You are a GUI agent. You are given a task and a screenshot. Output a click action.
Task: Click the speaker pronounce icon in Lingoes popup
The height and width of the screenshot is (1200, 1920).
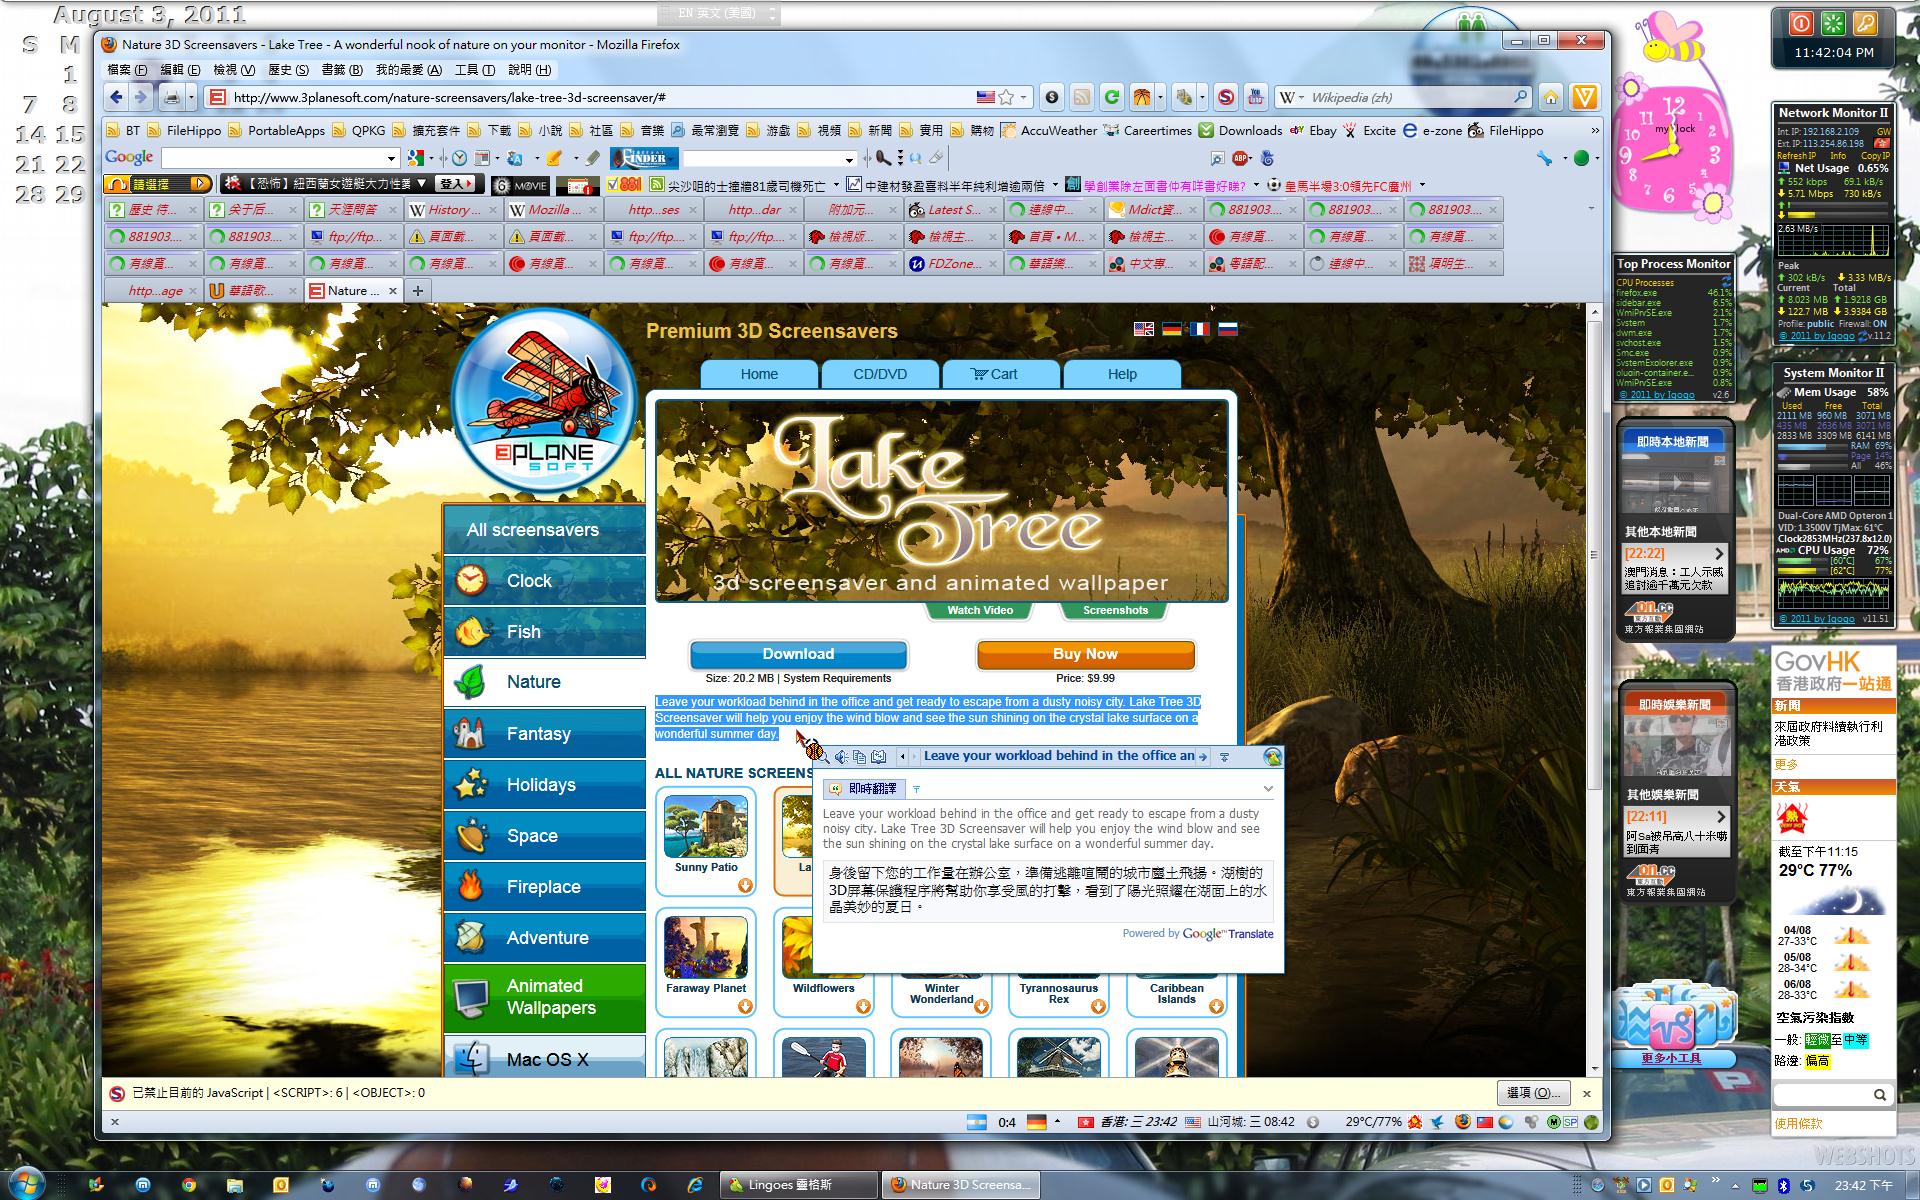[x=841, y=757]
